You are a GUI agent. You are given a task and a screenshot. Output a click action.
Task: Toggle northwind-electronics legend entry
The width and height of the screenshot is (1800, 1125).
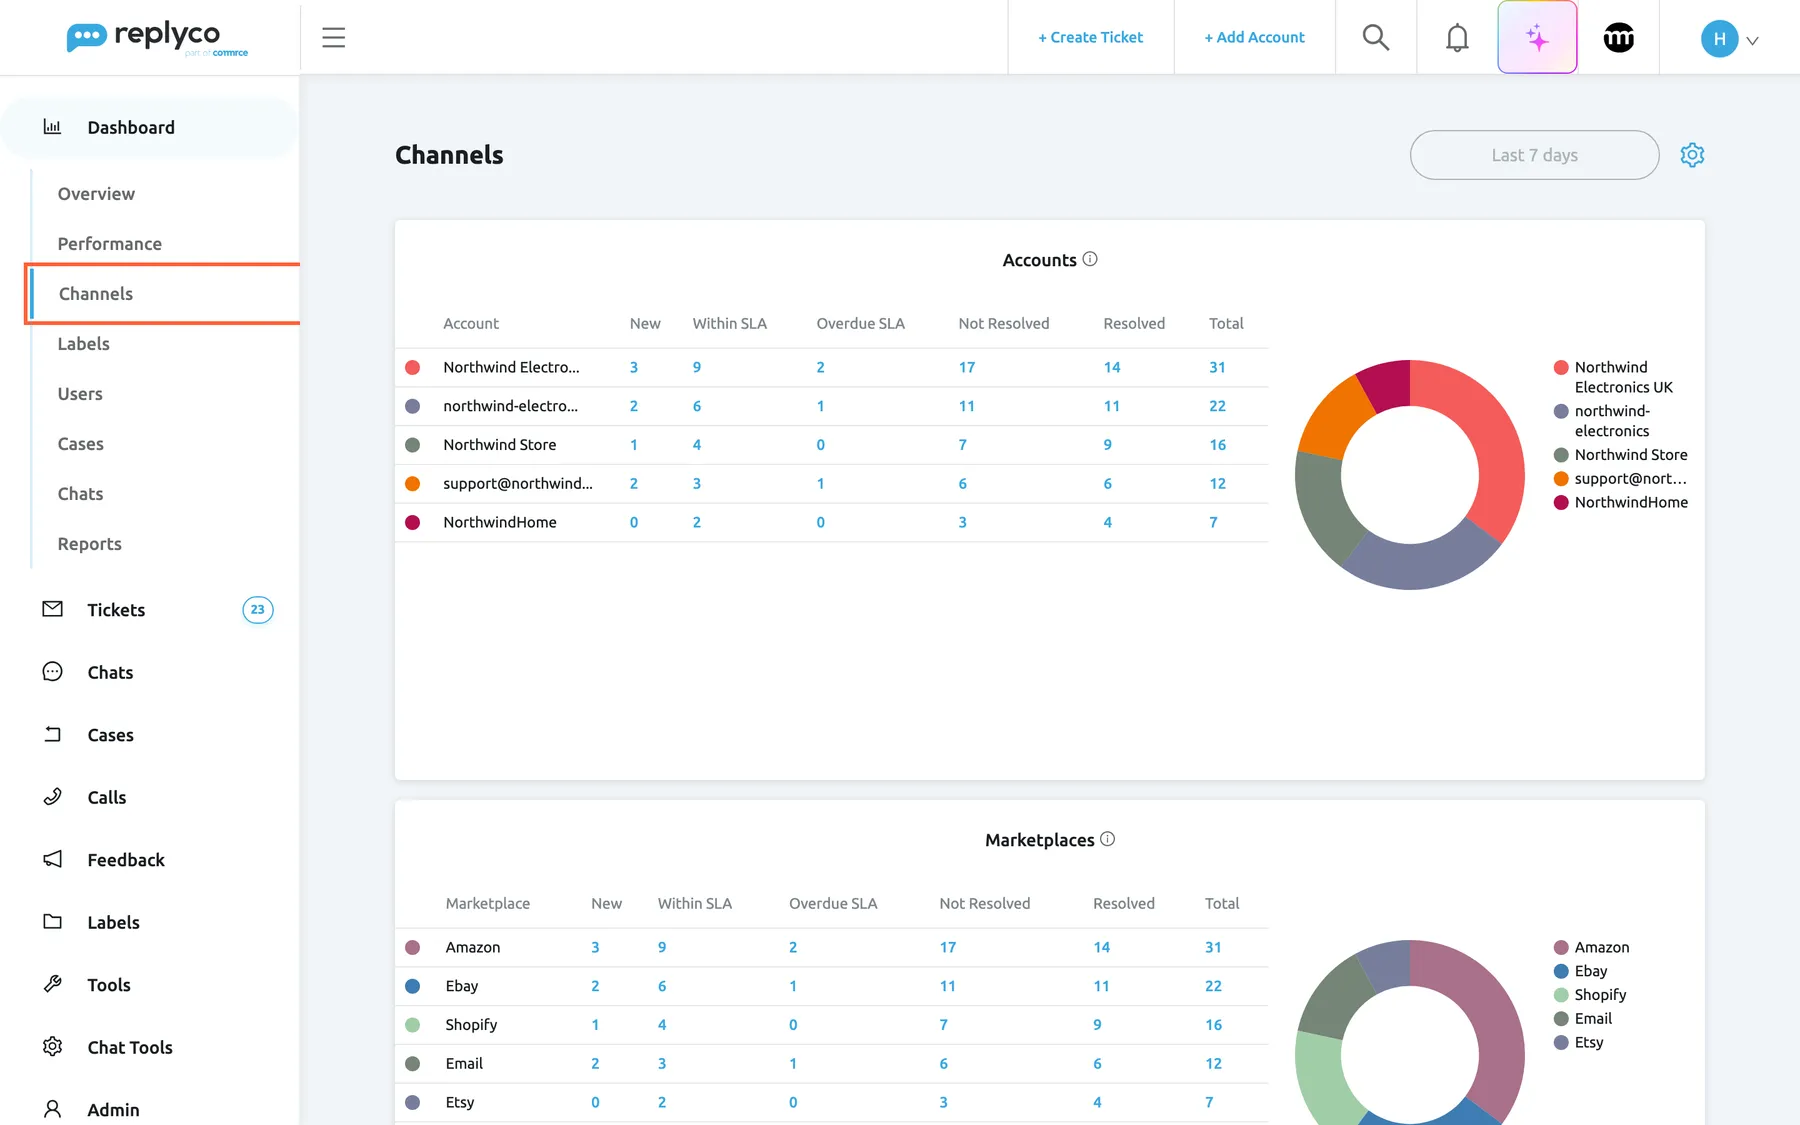(x=1603, y=421)
